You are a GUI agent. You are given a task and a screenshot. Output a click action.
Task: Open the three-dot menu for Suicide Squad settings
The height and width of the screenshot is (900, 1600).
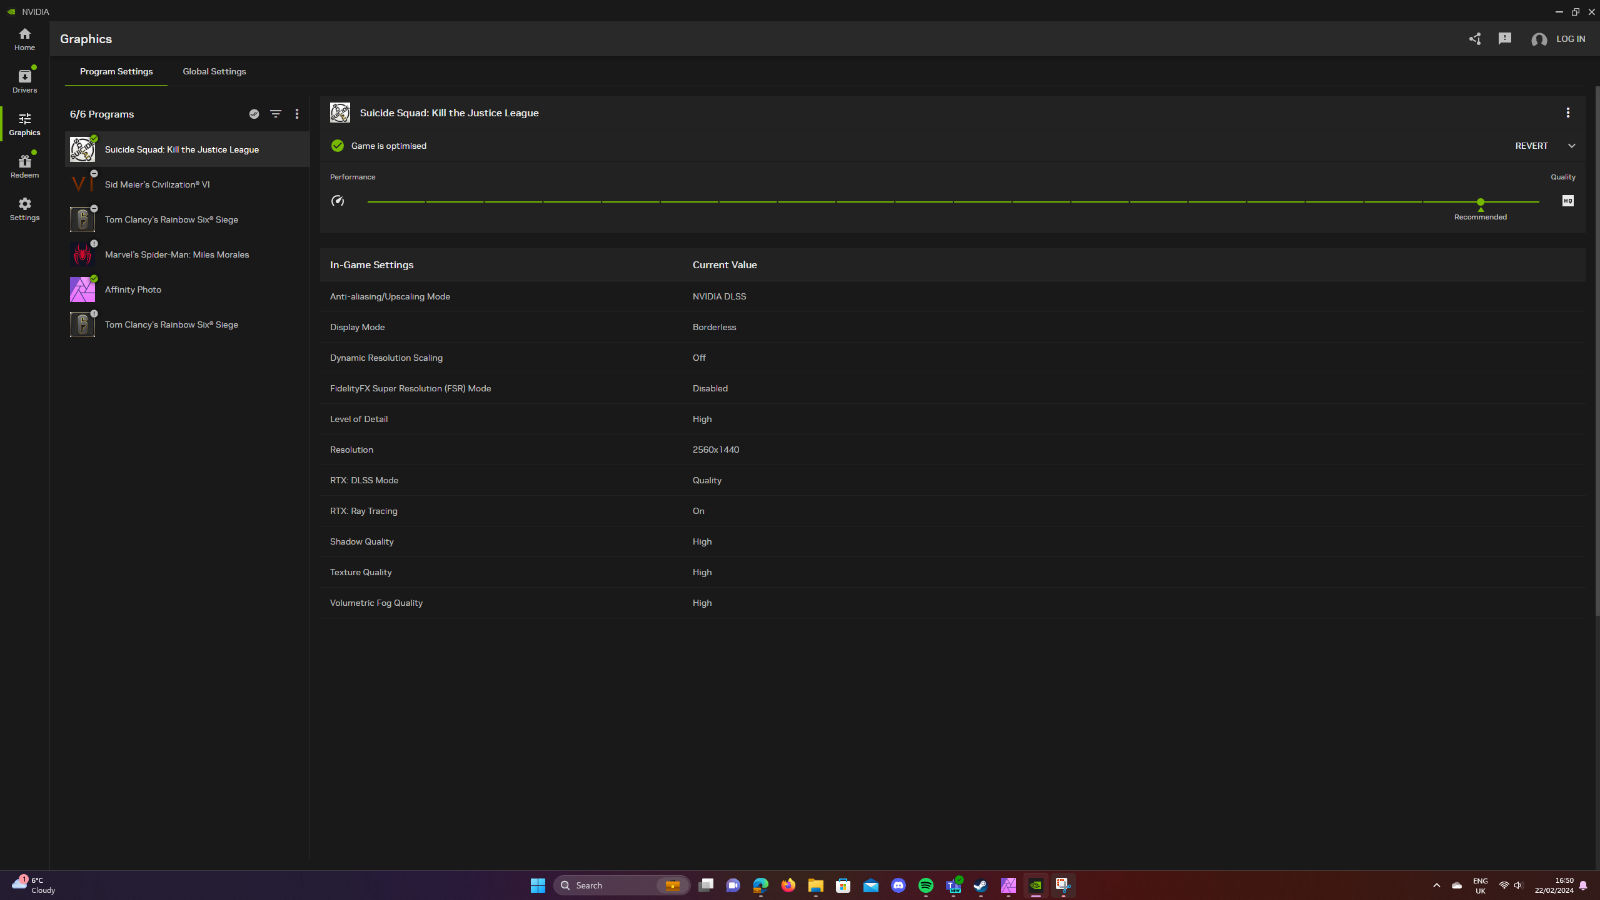click(1568, 113)
